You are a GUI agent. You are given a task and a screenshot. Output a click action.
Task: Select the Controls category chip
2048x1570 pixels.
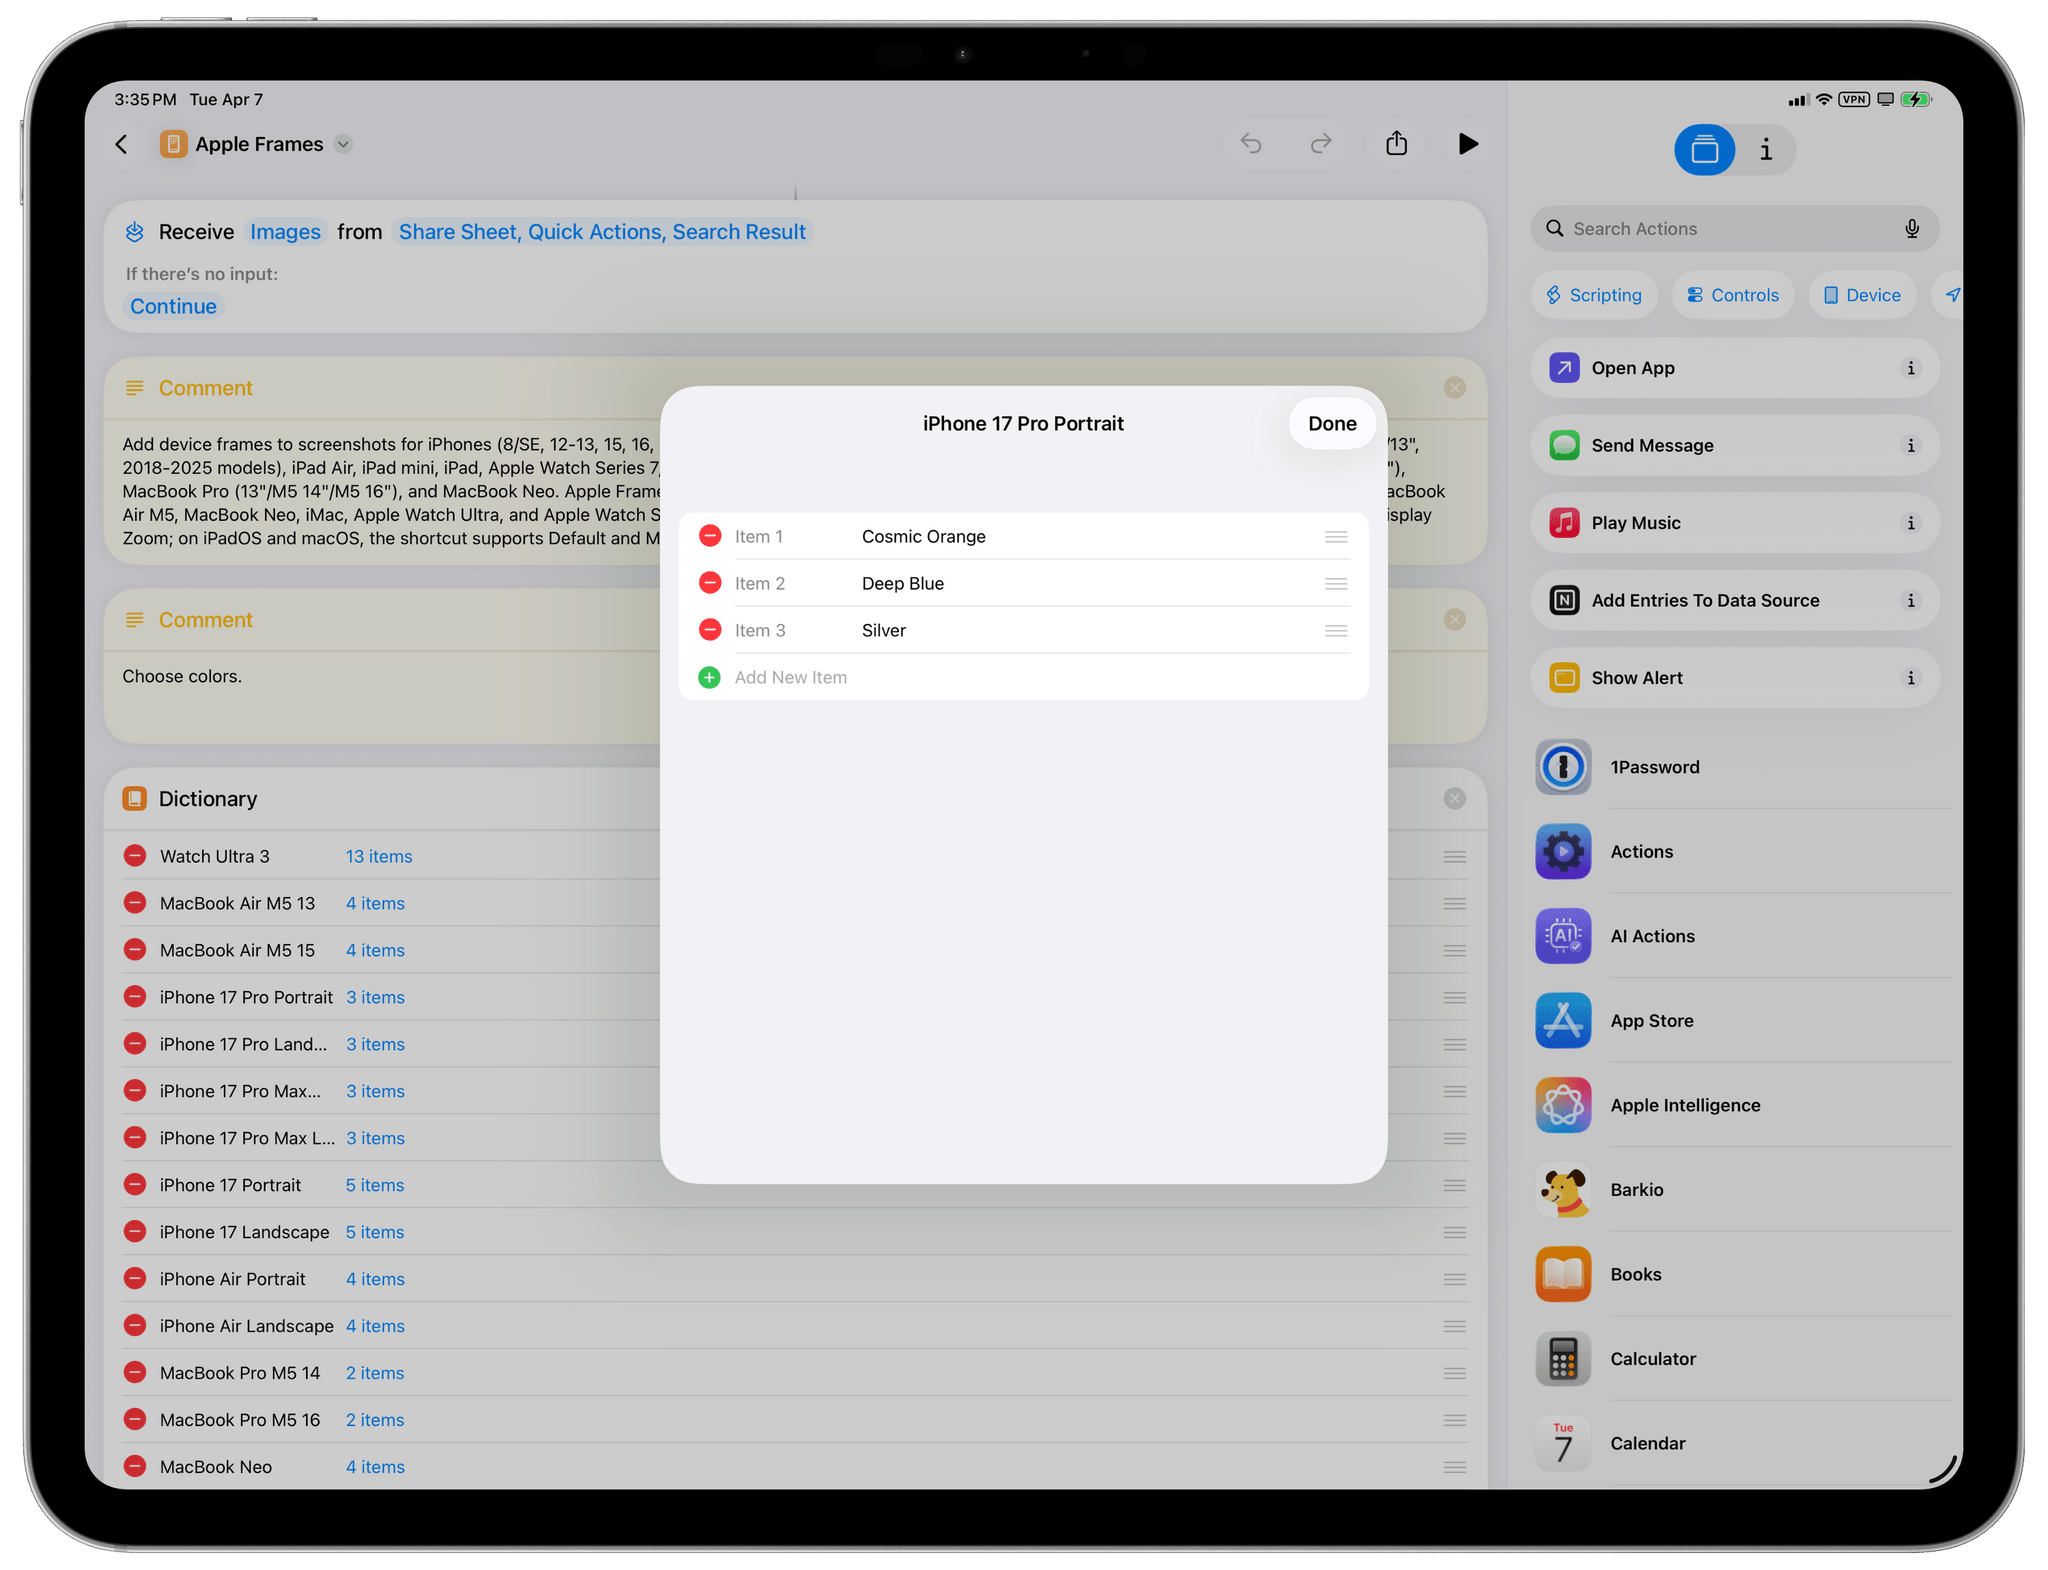(1733, 295)
